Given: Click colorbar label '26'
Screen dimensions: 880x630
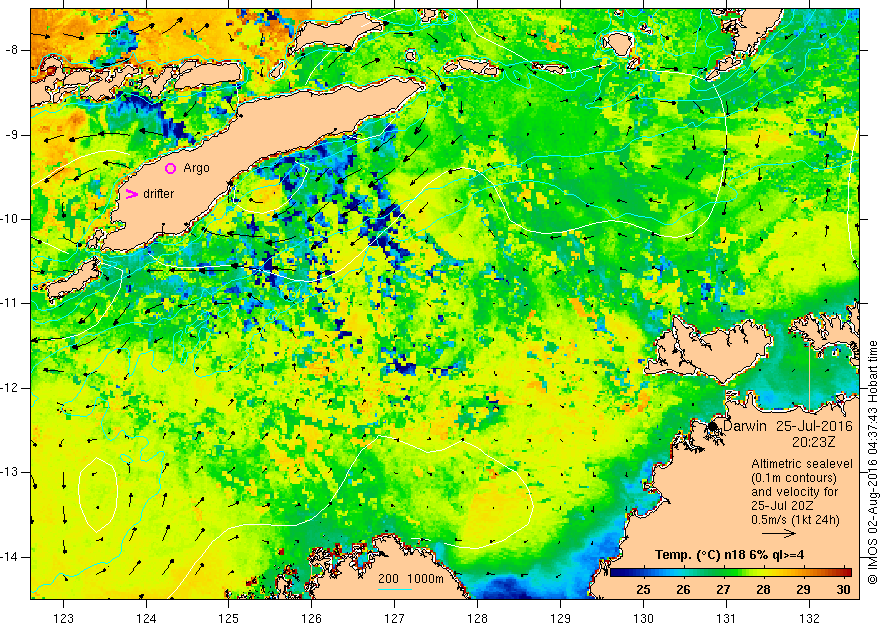Looking at the screenshot, I should click(x=683, y=590).
